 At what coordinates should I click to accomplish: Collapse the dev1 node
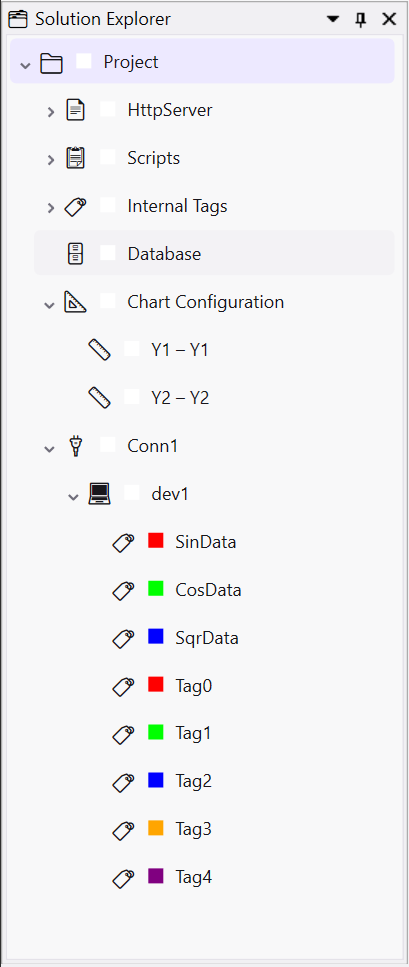(x=73, y=496)
